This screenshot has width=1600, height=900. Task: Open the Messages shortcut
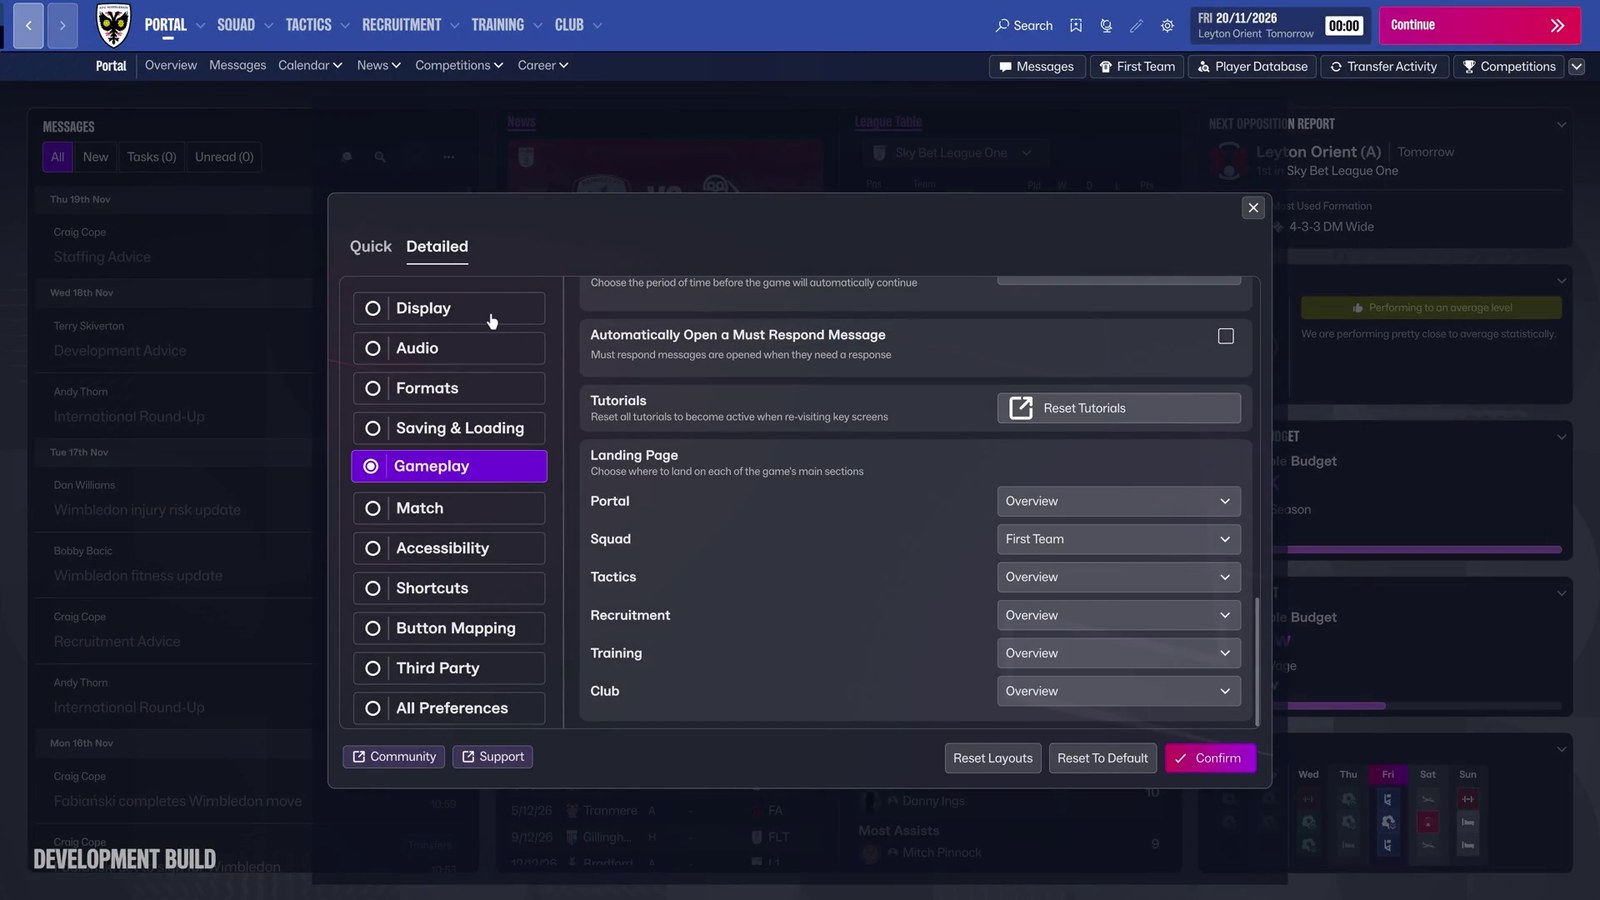pyautogui.click(x=1037, y=67)
